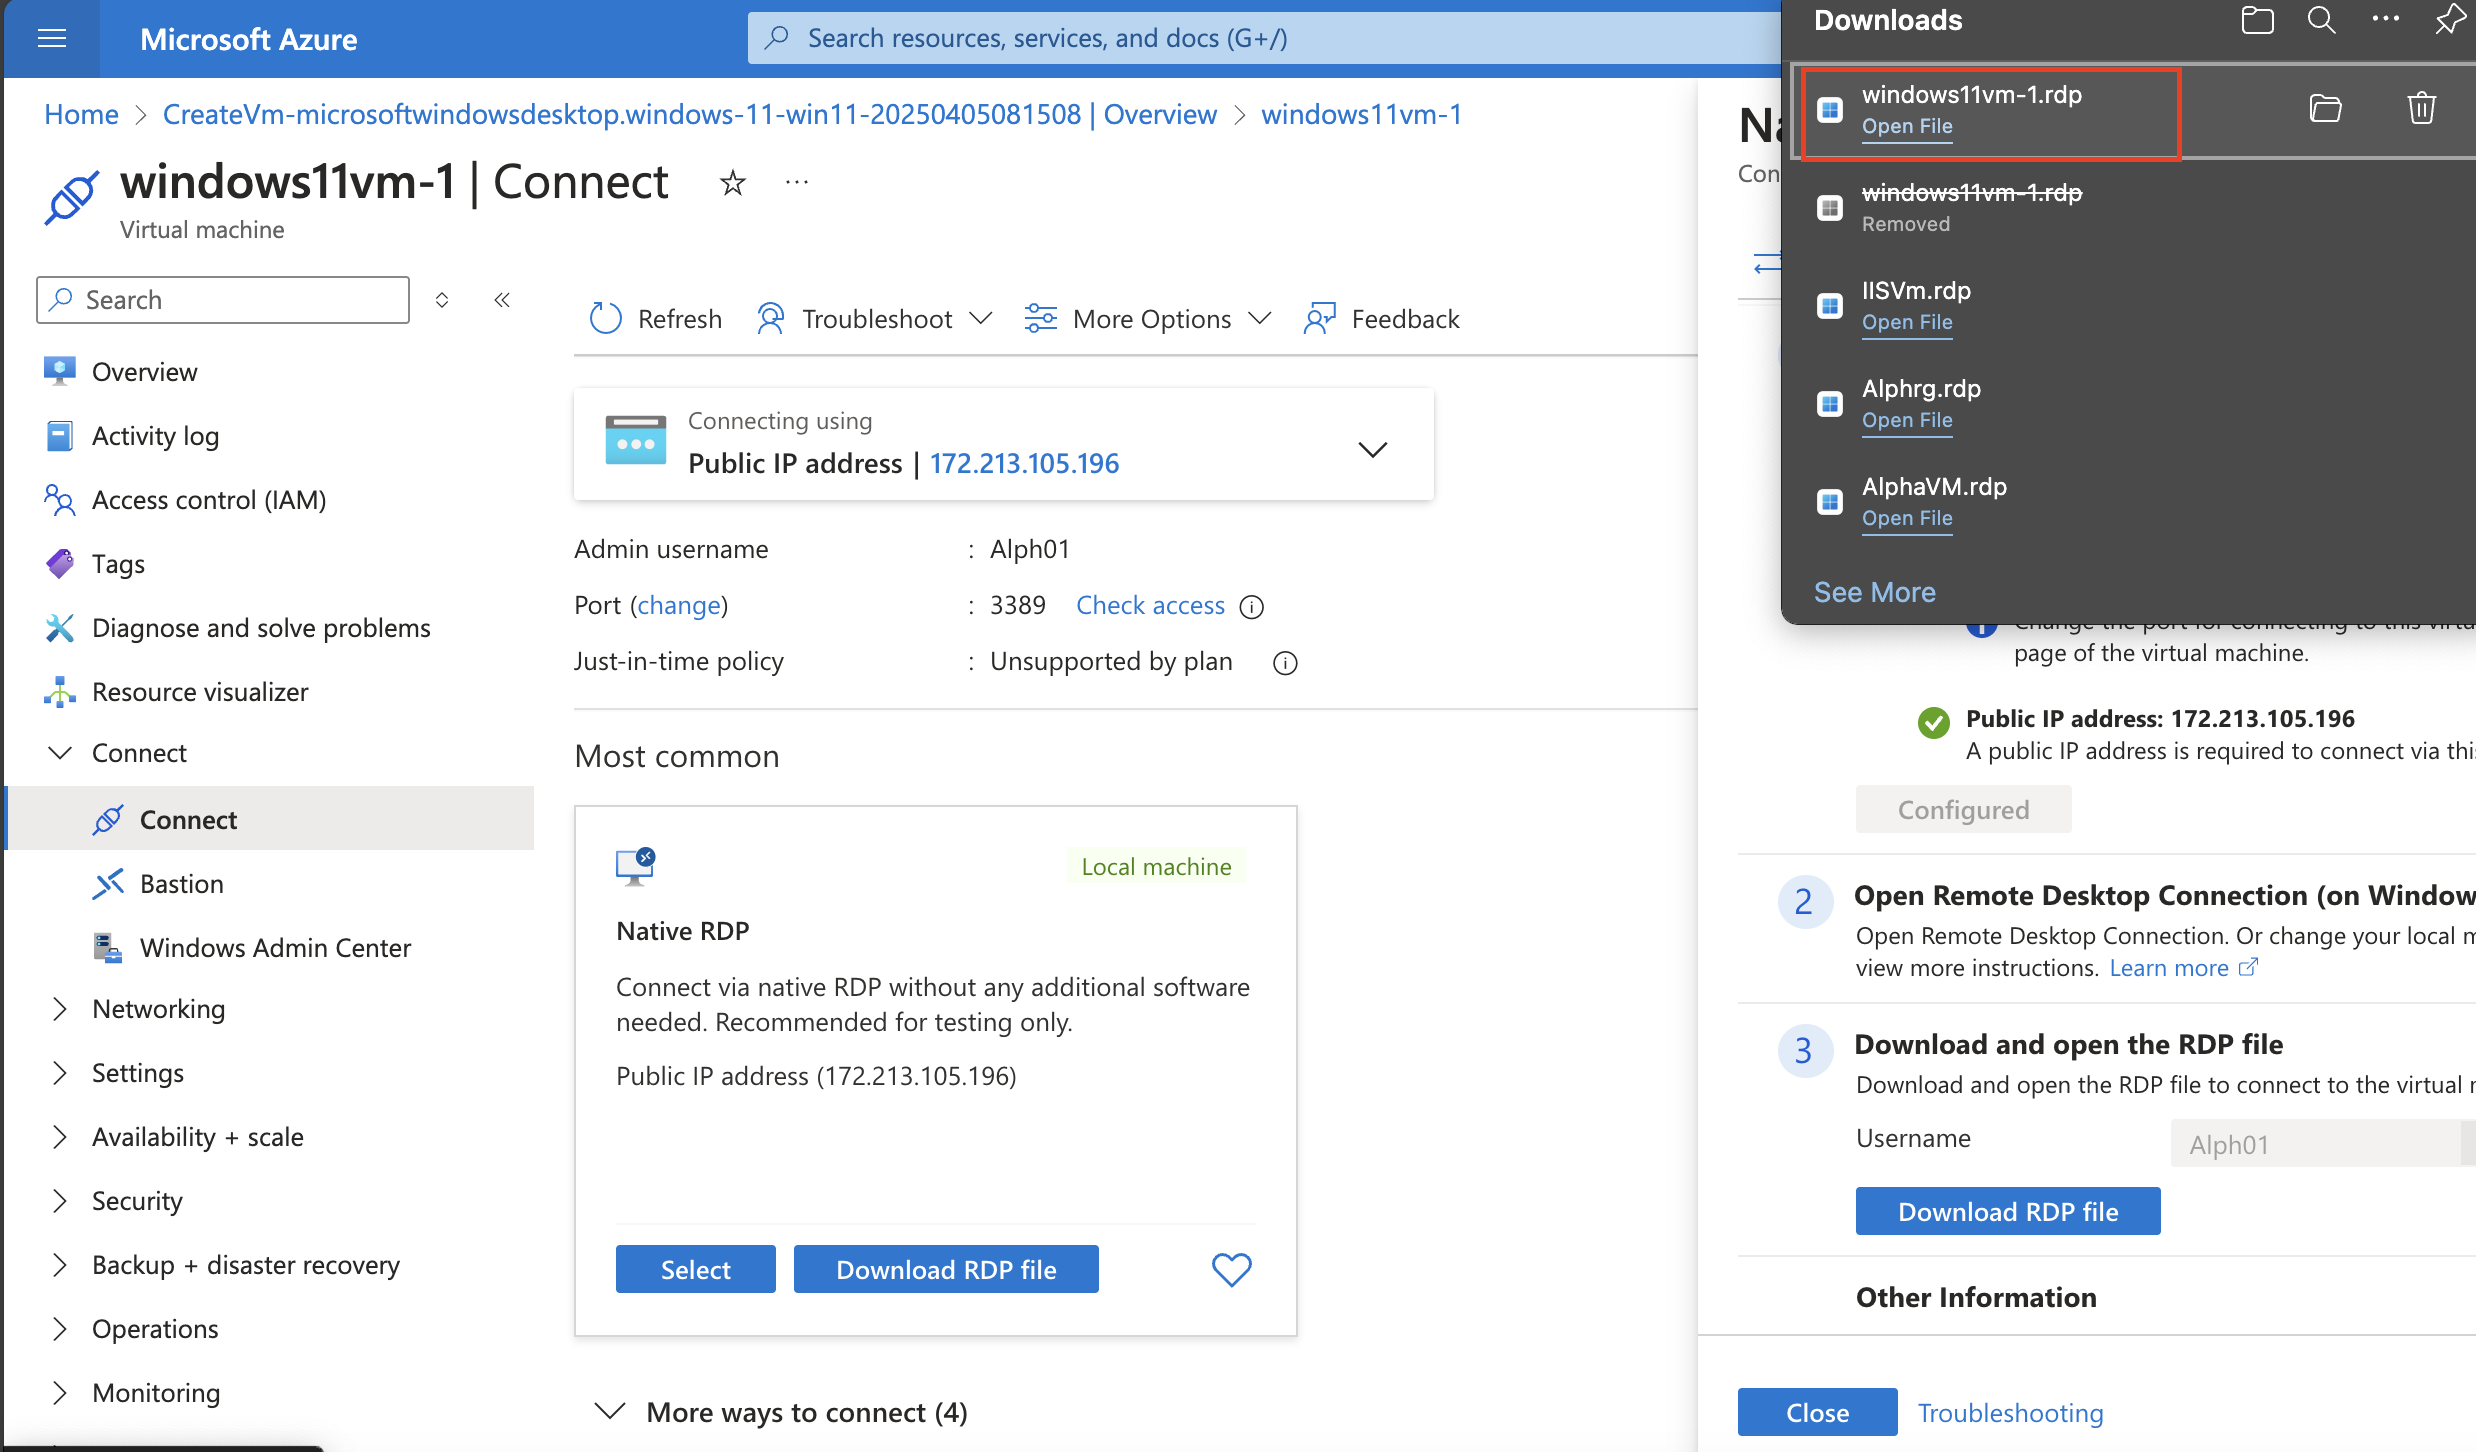Open the Downloads folder icon in header
The height and width of the screenshot is (1452, 2476).
click(x=2257, y=20)
